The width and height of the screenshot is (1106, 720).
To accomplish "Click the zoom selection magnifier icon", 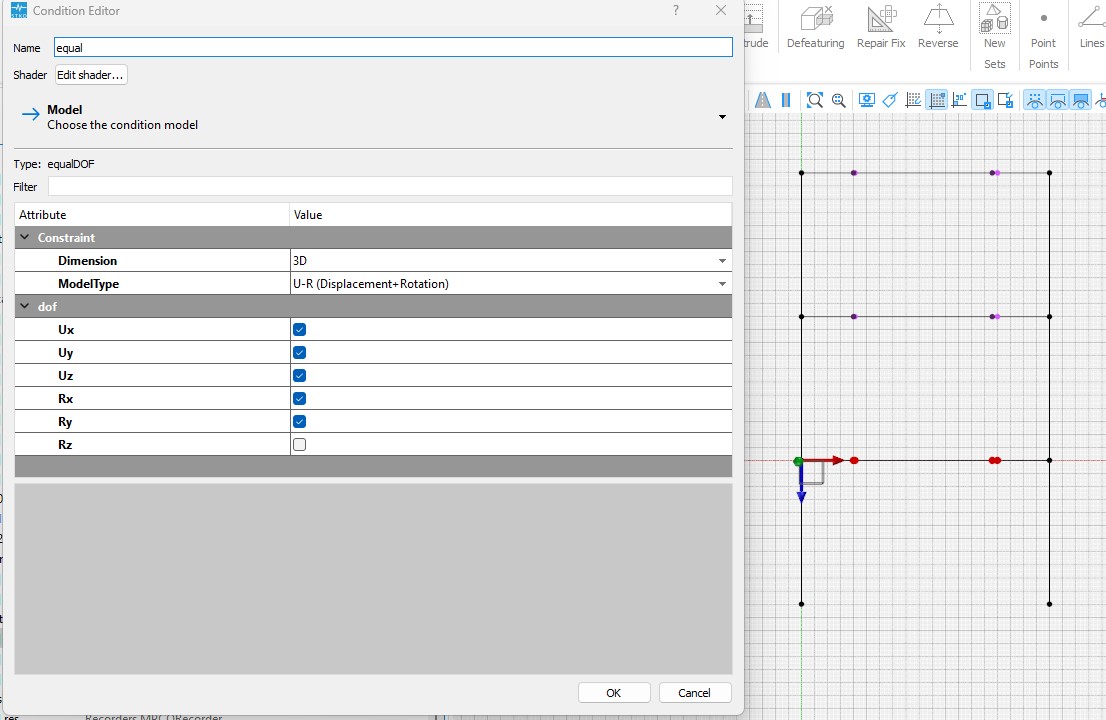I will point(839,100).
